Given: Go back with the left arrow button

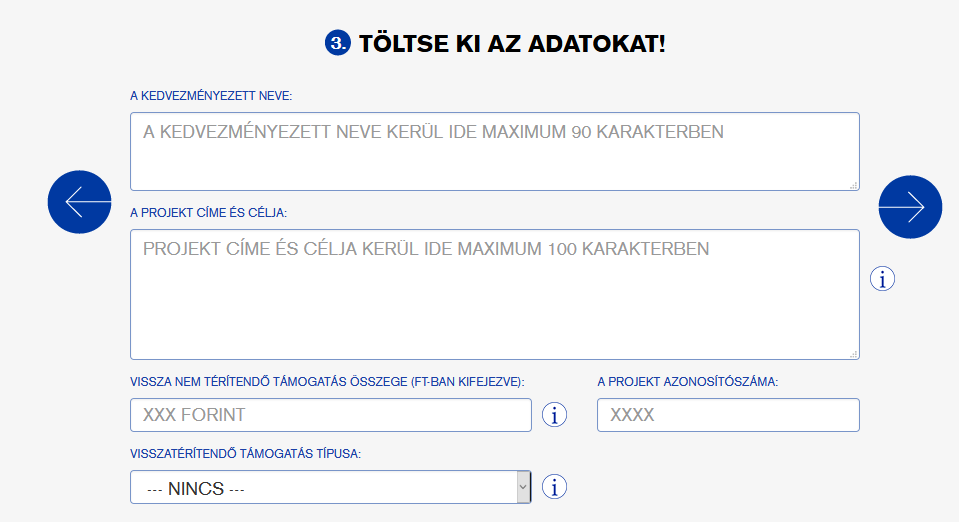Looking at the screenshot, I should [x=80, y=201].
